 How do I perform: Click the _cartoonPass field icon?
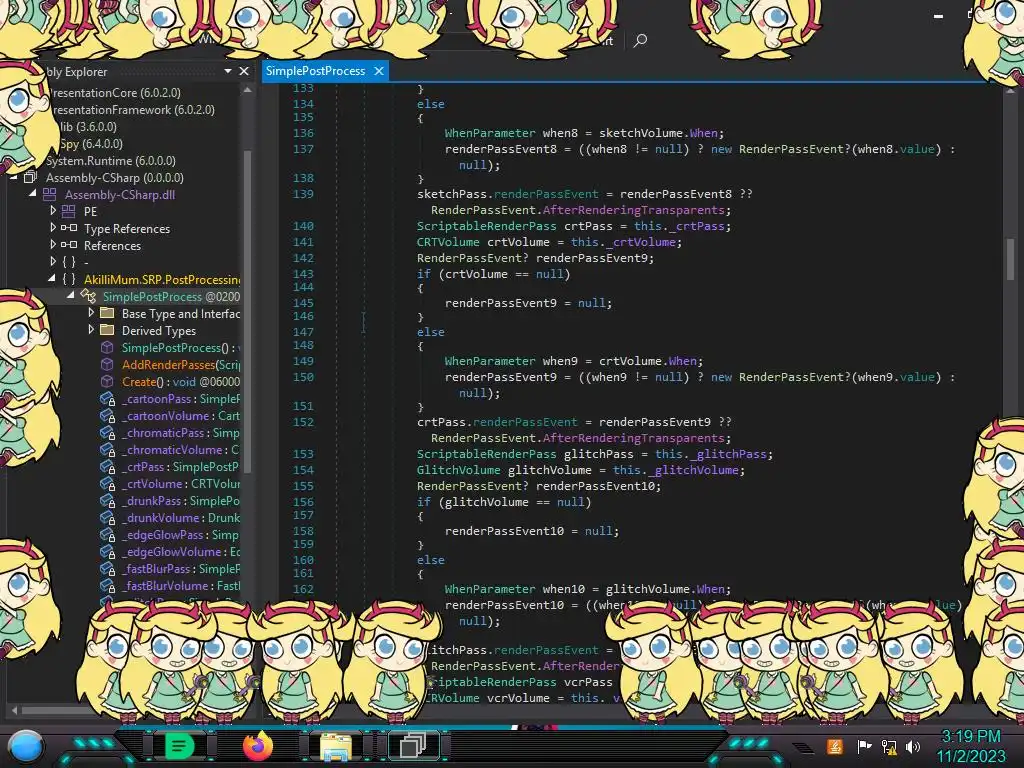pyautogui.click(x=108, y=399)
